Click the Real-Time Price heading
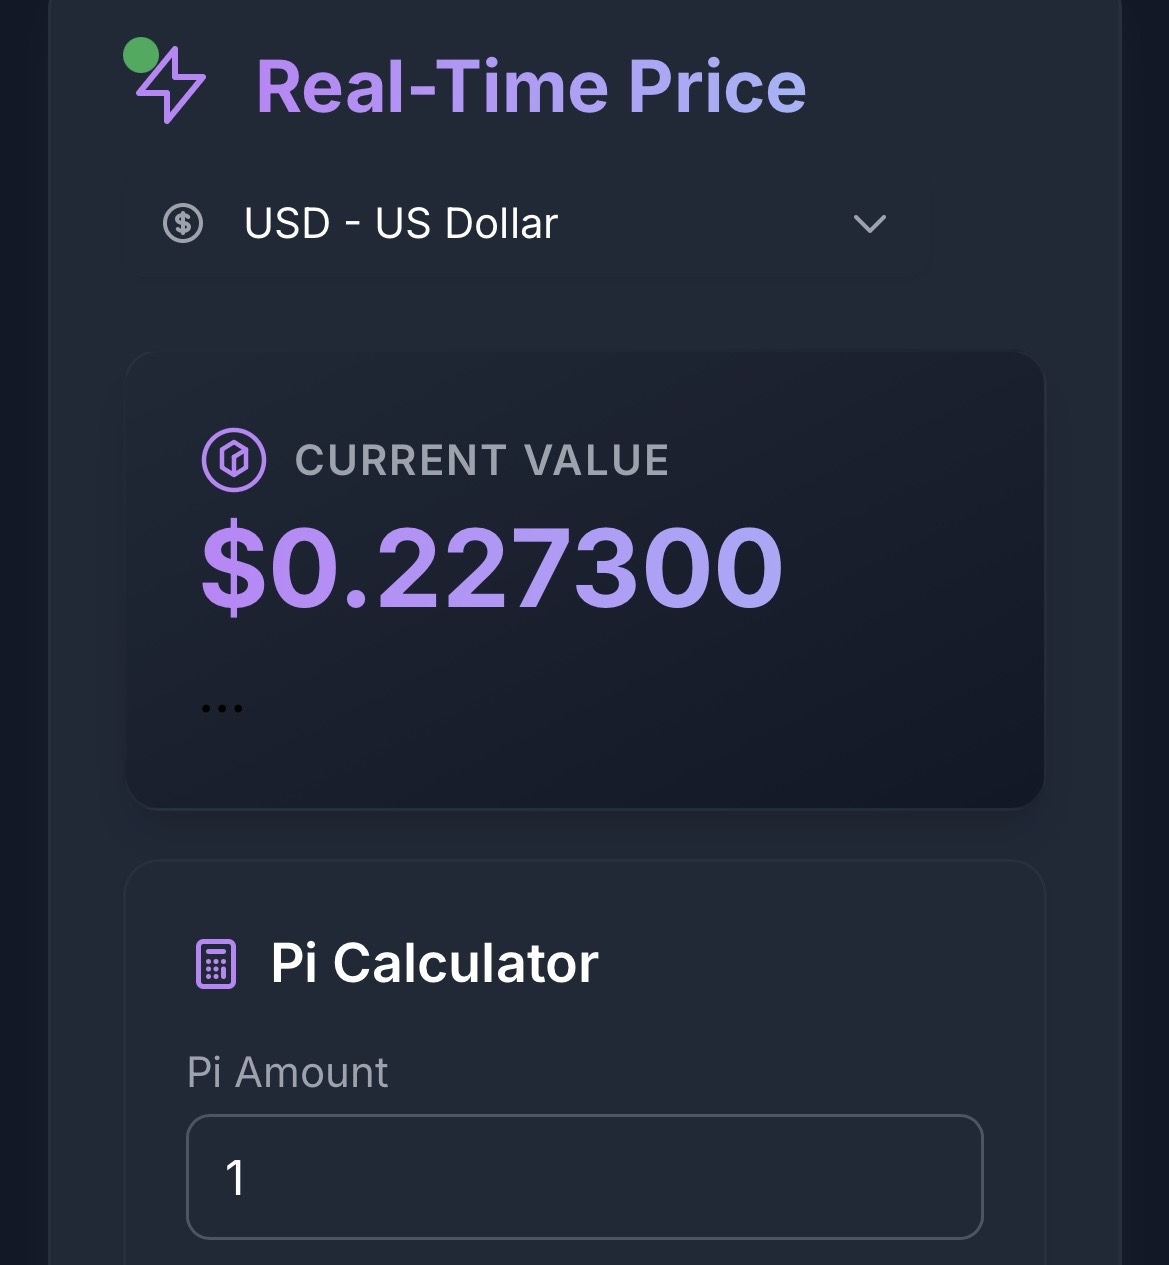The width and height of the screenshot is (1169, 1265). 530,87
